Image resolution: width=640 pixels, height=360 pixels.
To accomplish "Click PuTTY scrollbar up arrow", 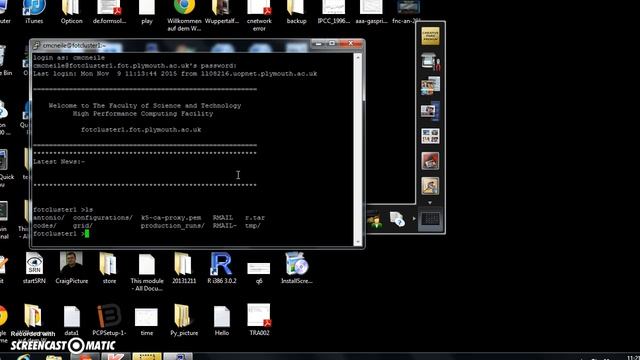I will click(x=358, y=58).
